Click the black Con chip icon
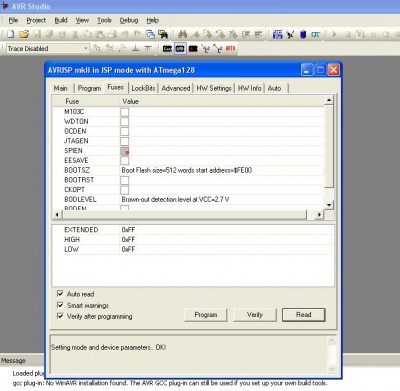The width and height of the screenshot is (400, 391). 167,49
